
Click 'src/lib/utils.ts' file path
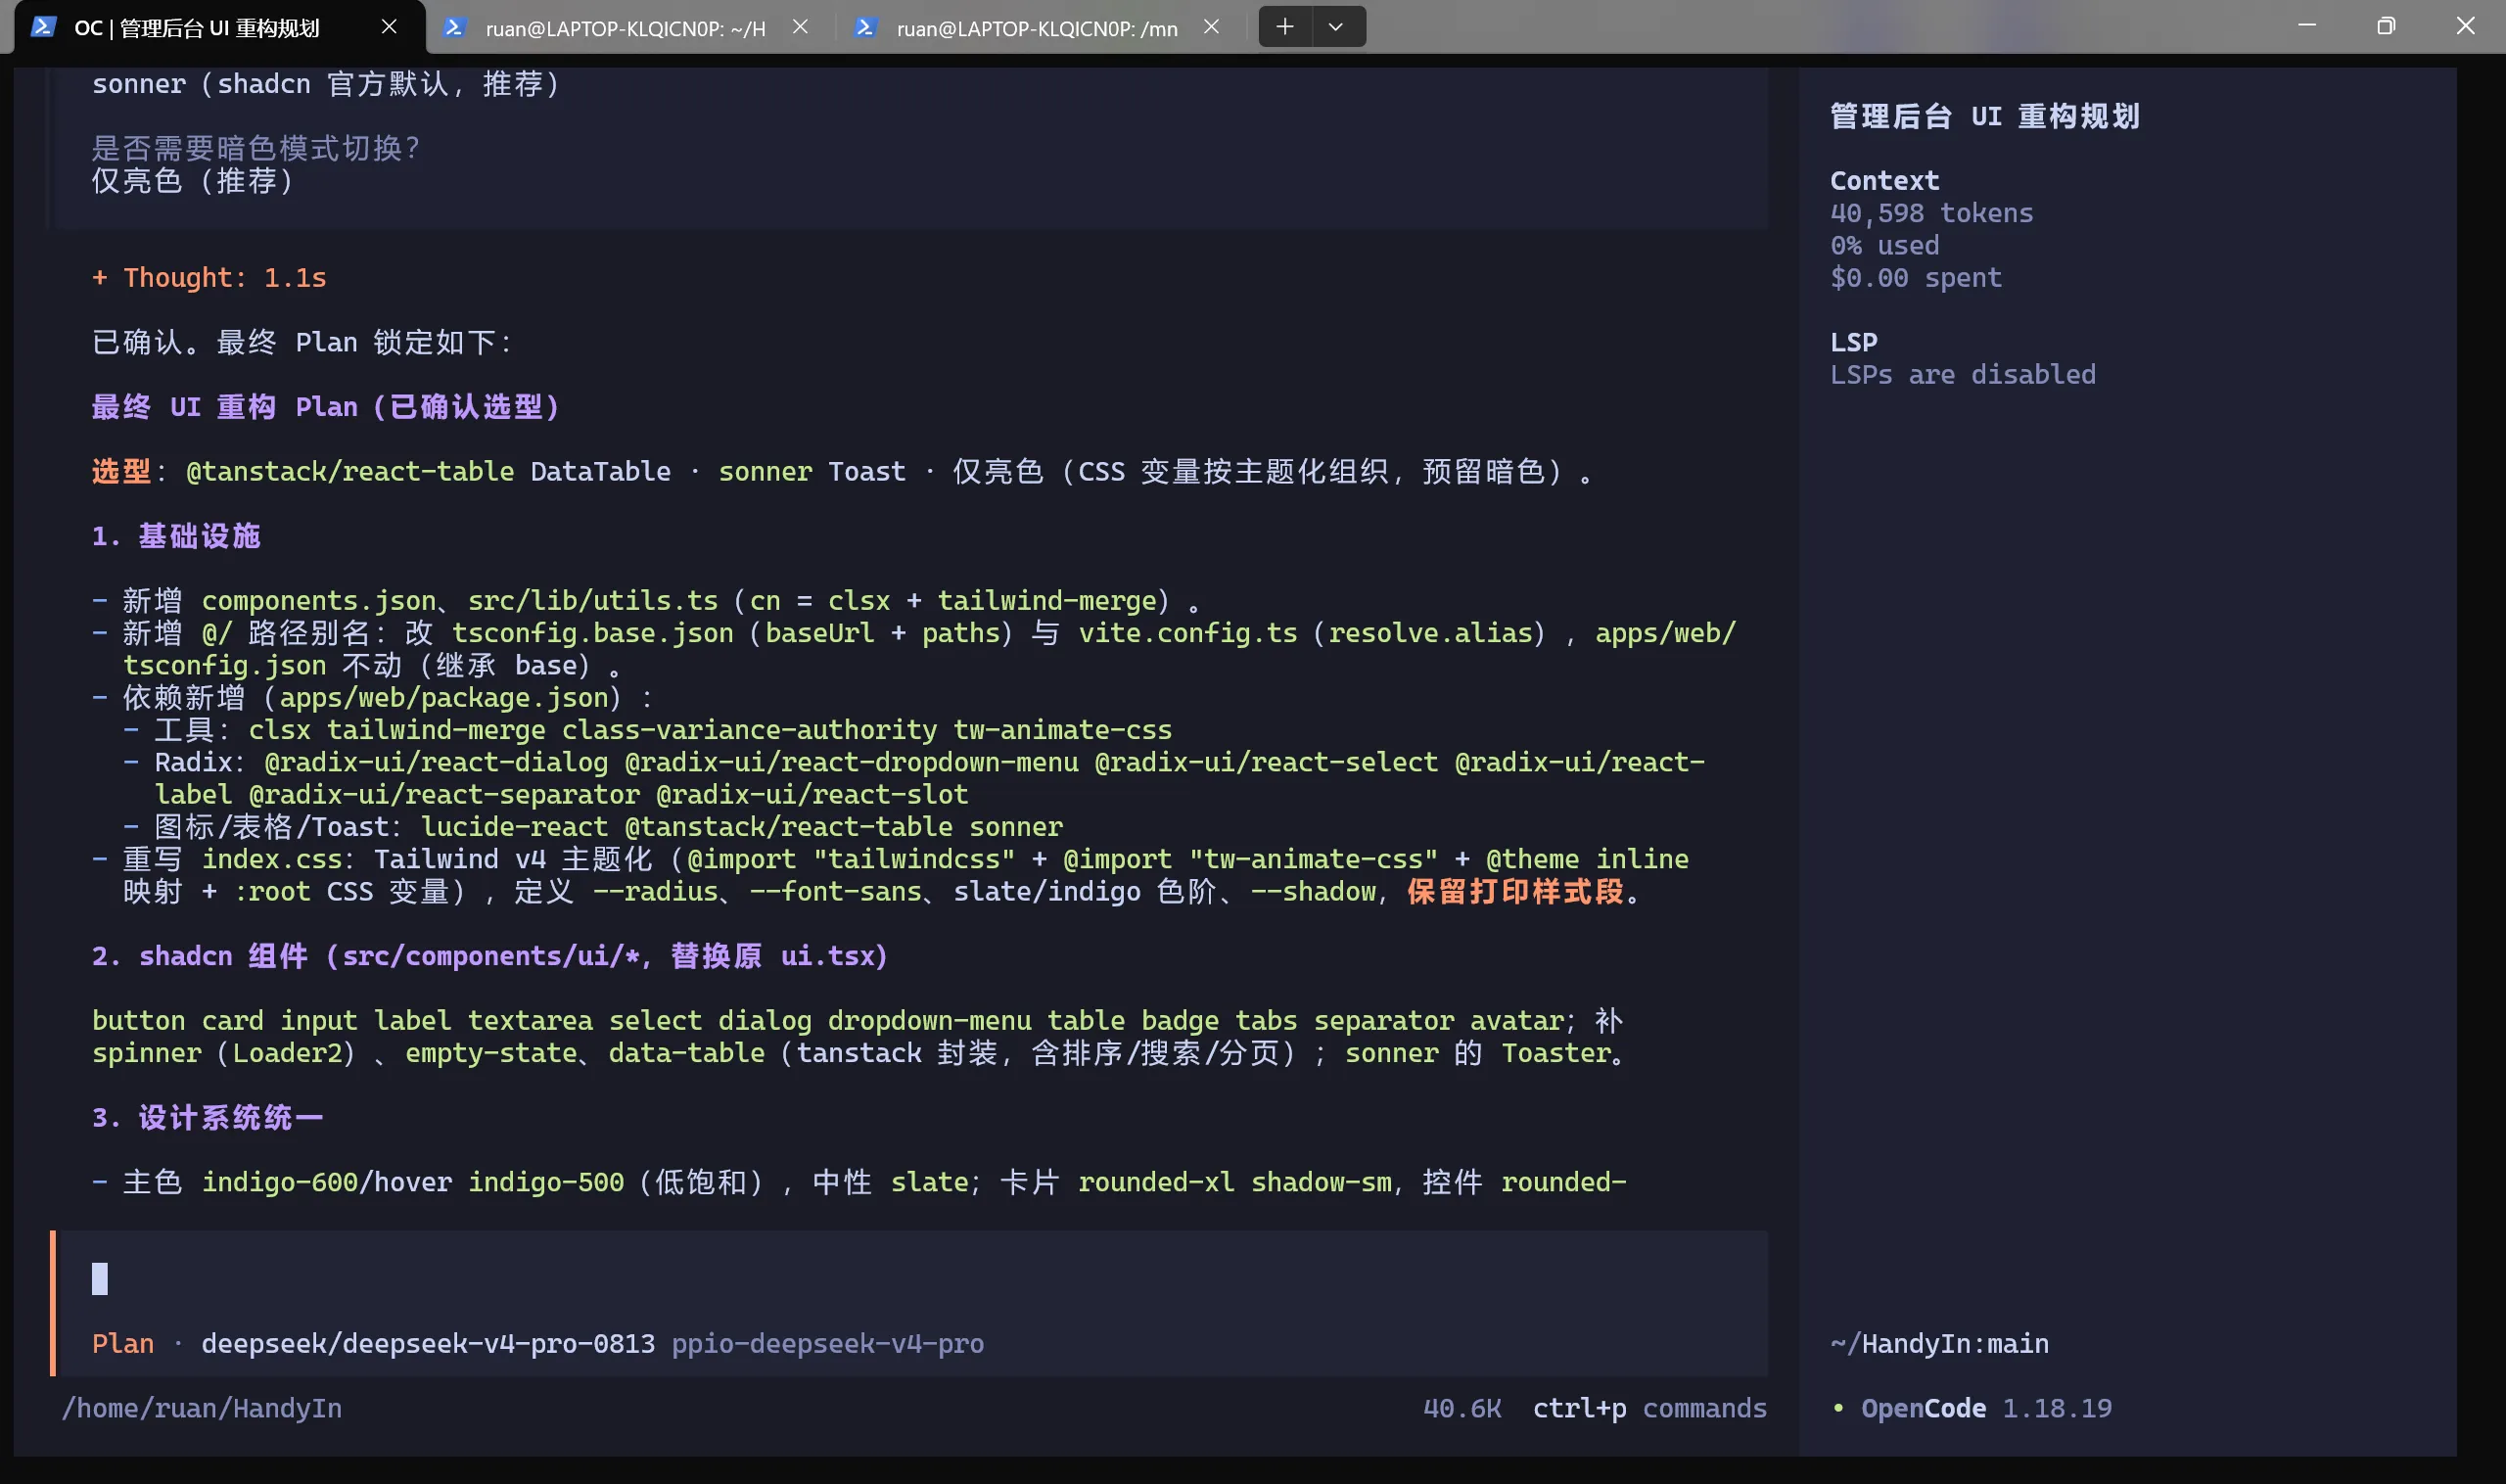593,600
